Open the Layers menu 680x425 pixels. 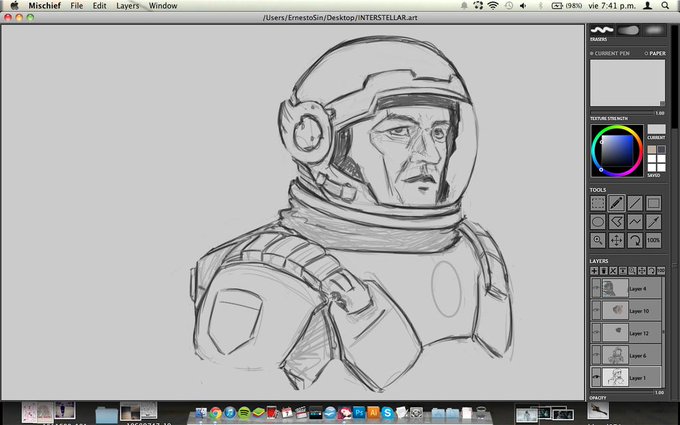(x=127, y=5)
